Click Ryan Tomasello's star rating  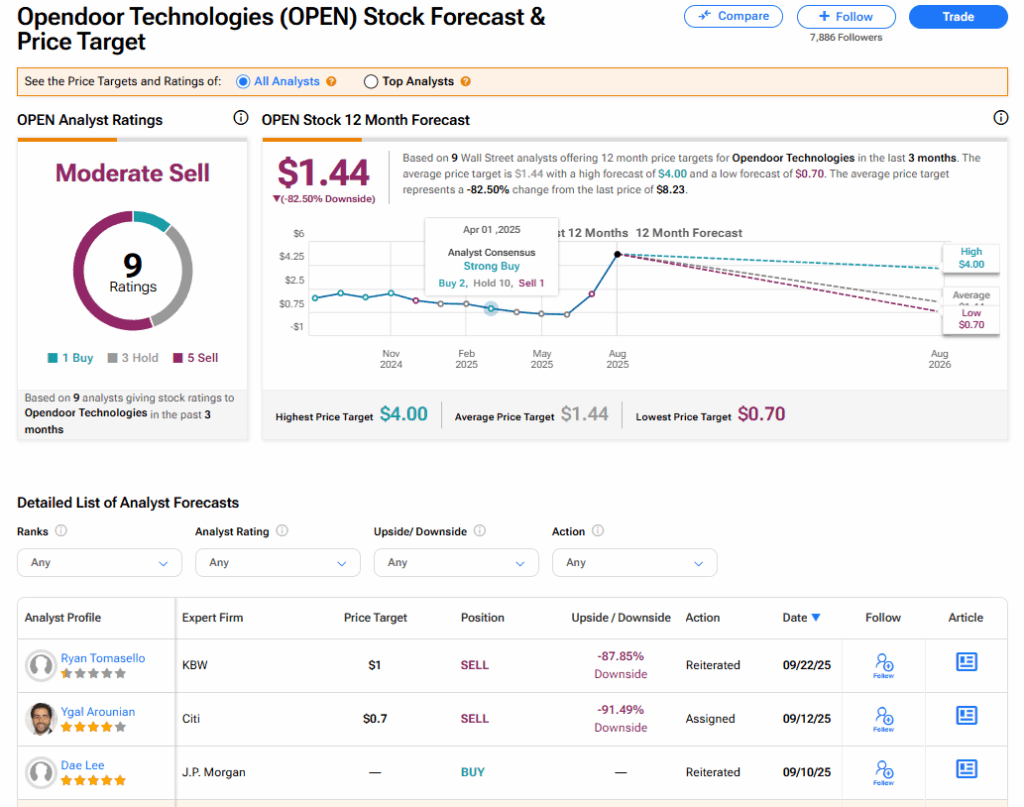[x=93, y=674]
